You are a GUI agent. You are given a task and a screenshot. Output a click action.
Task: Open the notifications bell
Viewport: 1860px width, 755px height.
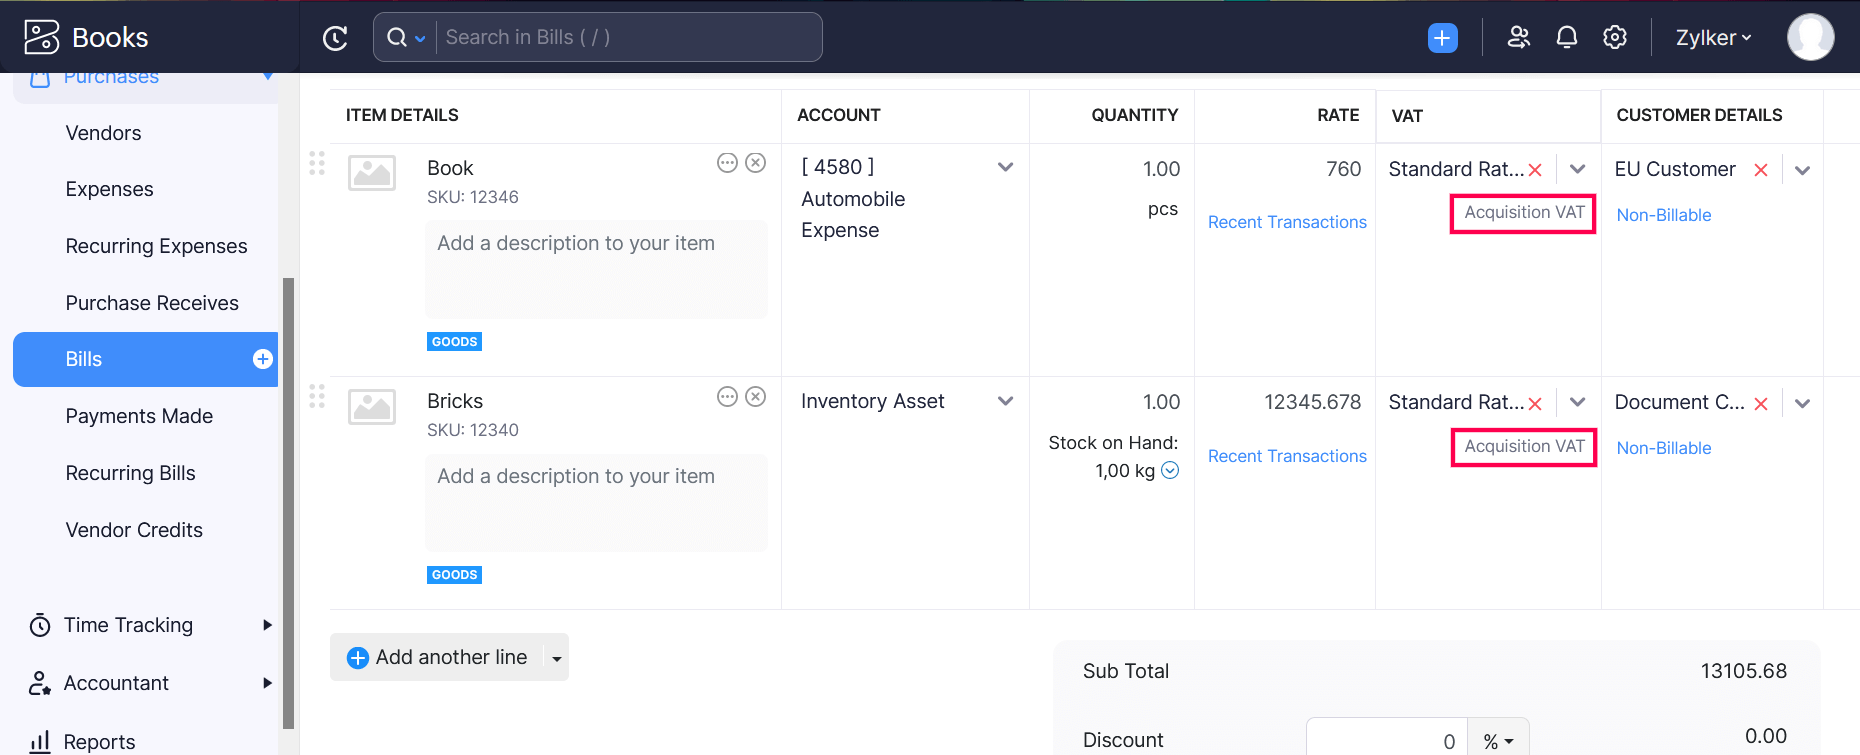[x=1566, y=38]
